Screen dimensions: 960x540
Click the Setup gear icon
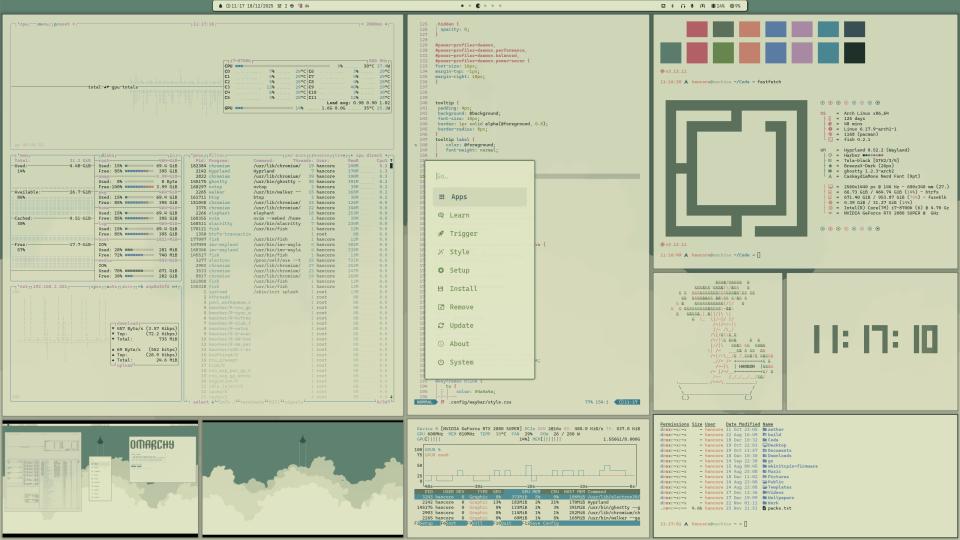(x=441, y=271)
